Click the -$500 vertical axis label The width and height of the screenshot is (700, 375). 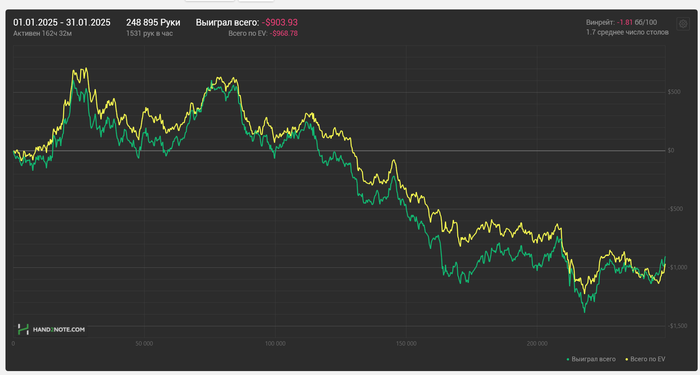pyautogui.click(x=675, y=209)
